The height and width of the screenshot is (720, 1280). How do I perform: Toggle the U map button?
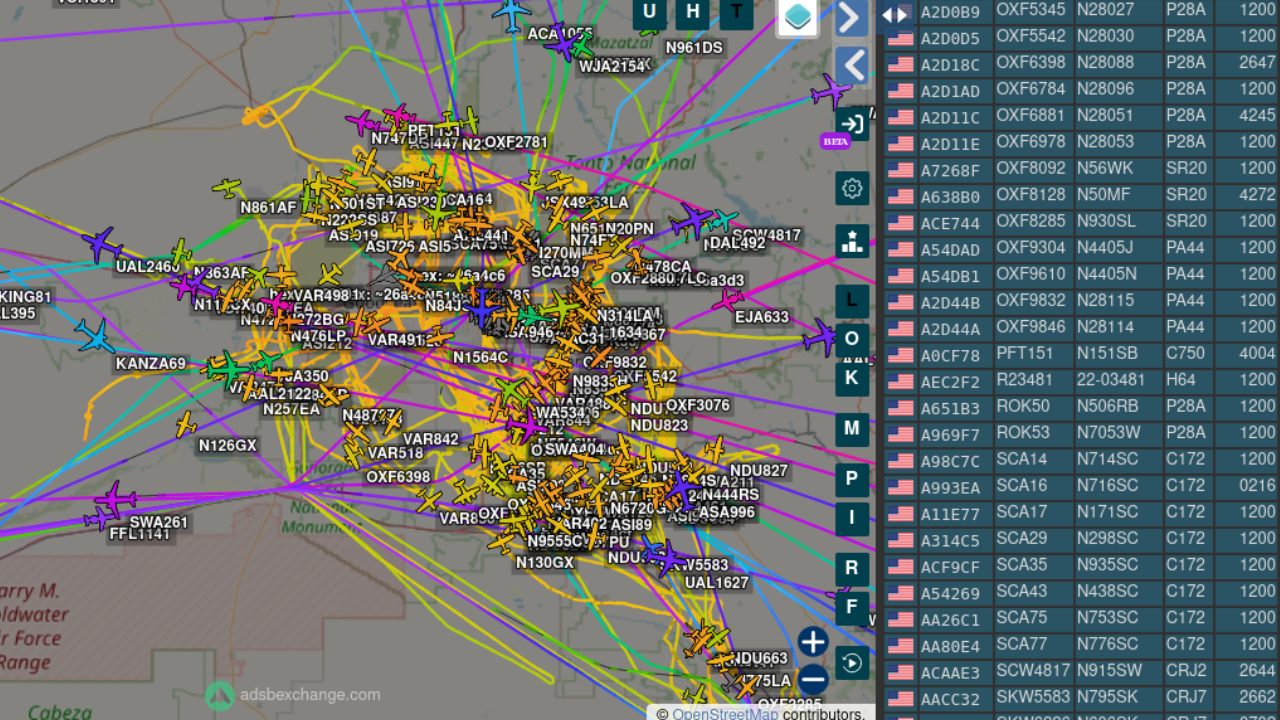tap(650, 12)
